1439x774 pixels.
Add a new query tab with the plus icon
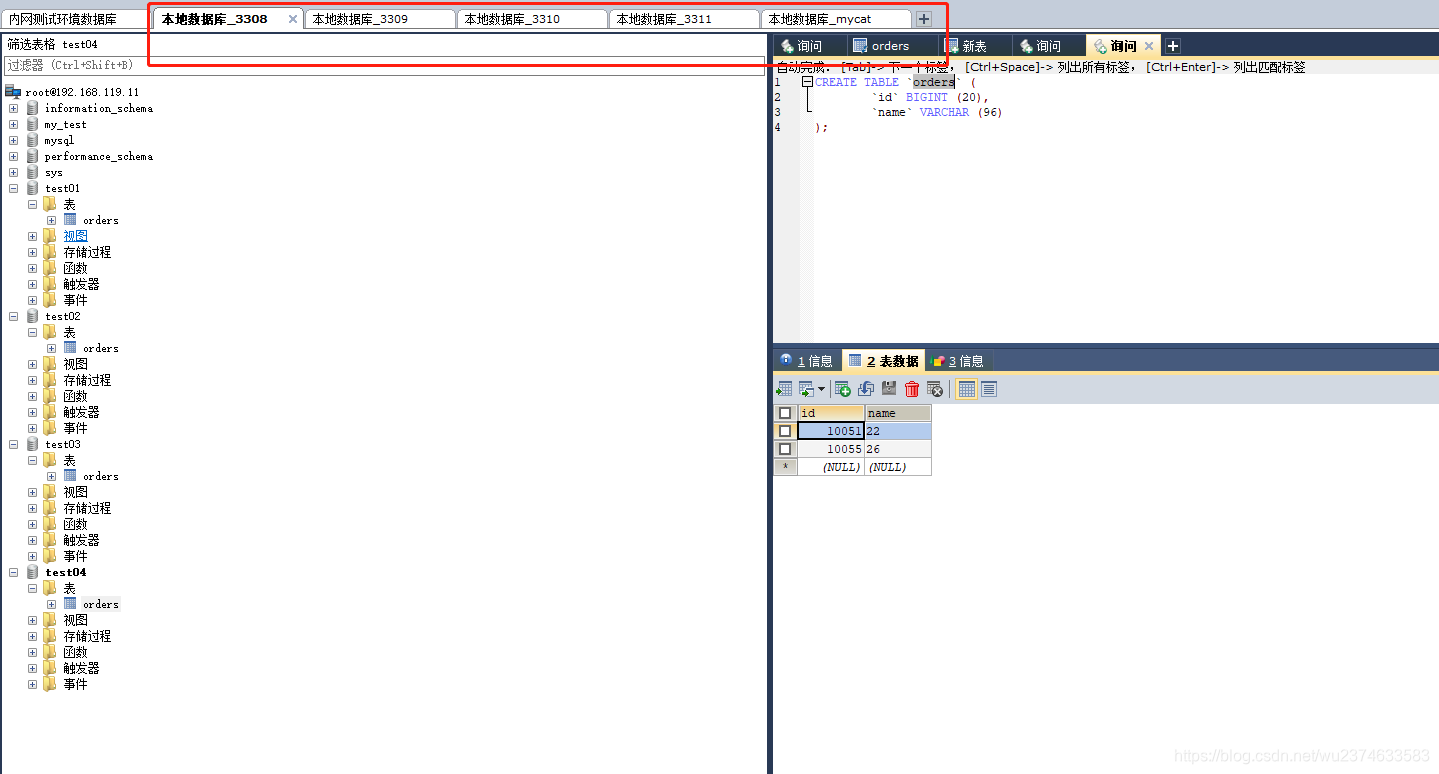coord(1173,46)
